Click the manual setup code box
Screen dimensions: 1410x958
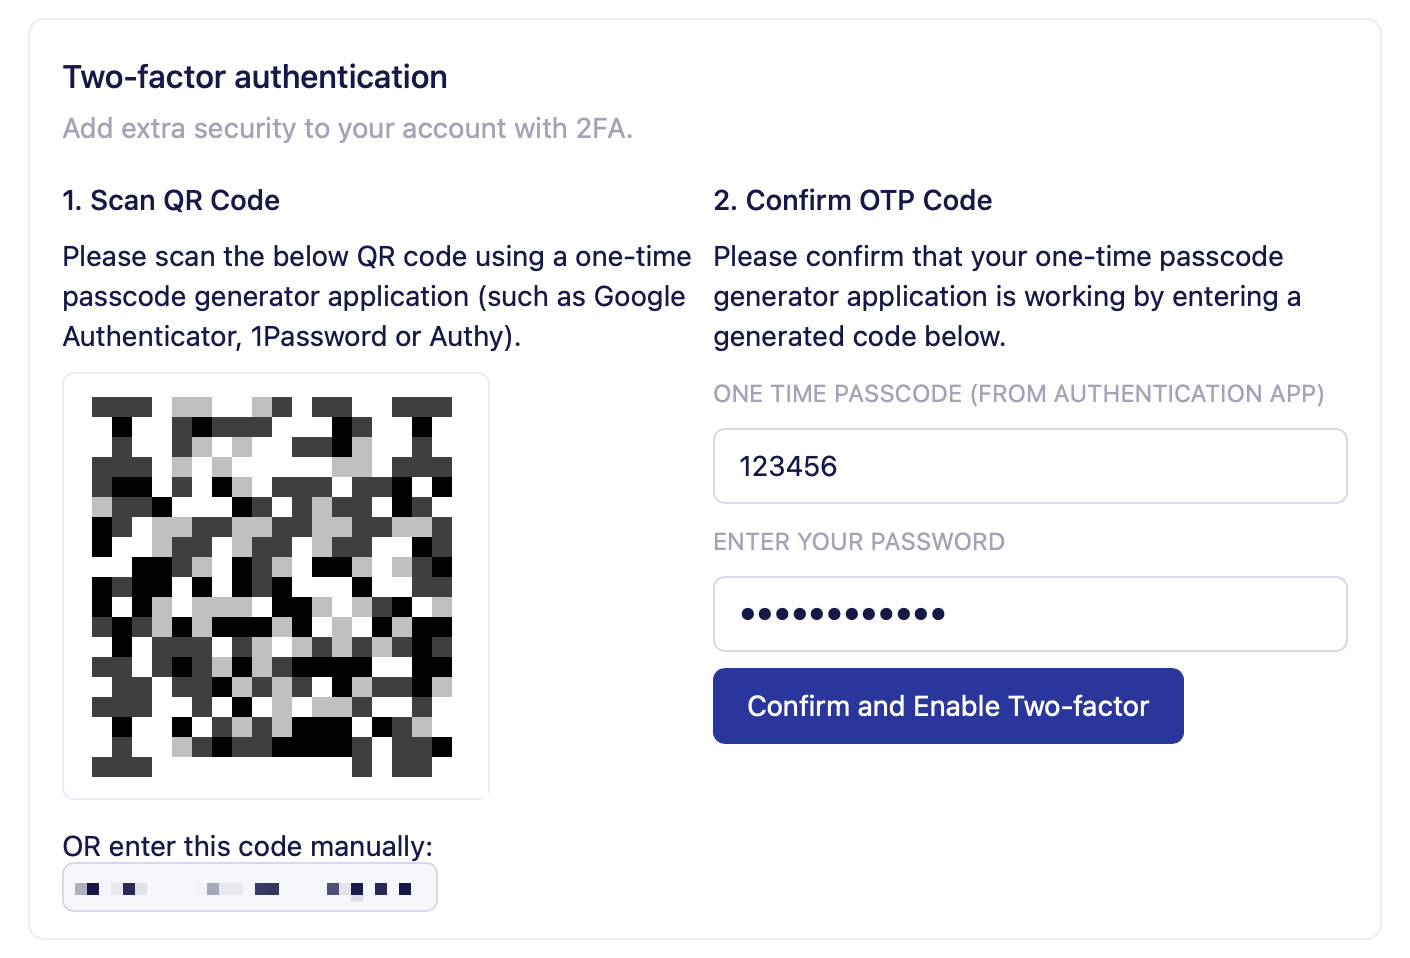[249, 887]
